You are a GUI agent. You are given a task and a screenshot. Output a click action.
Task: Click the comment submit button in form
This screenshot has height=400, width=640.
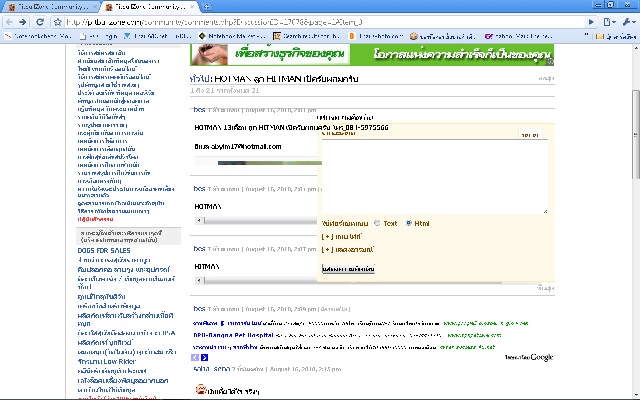348,269
